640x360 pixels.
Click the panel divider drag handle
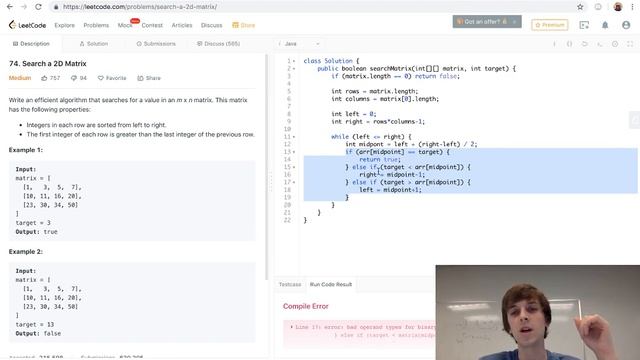(270, 182)
